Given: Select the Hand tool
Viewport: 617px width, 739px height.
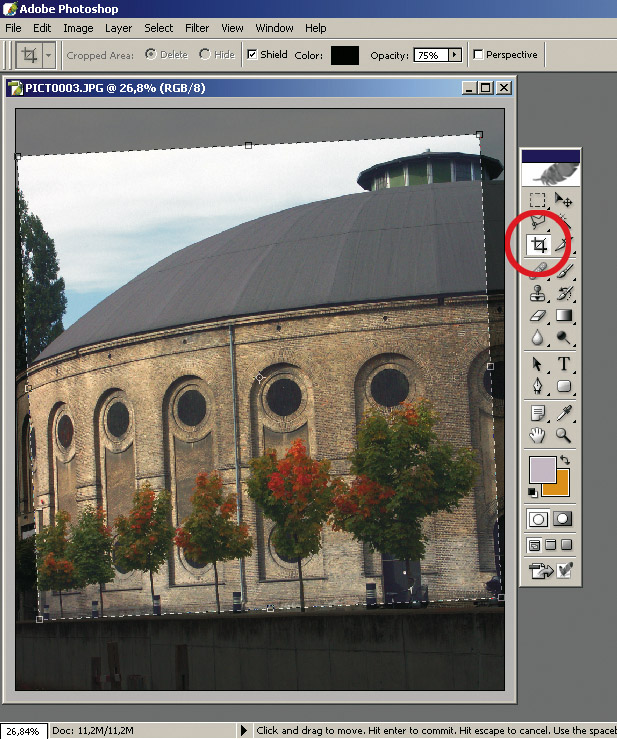Looking at the screenshot, I should (537, 435).
